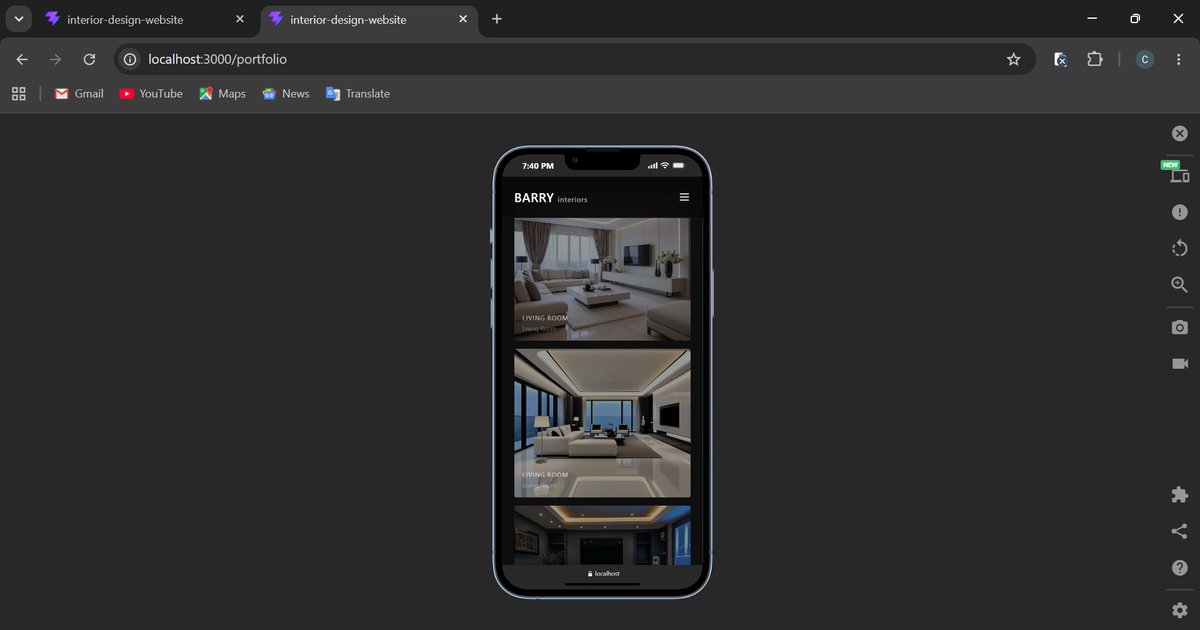
Task: Open Chrome three-dot menu
Action: [1179, 59]
